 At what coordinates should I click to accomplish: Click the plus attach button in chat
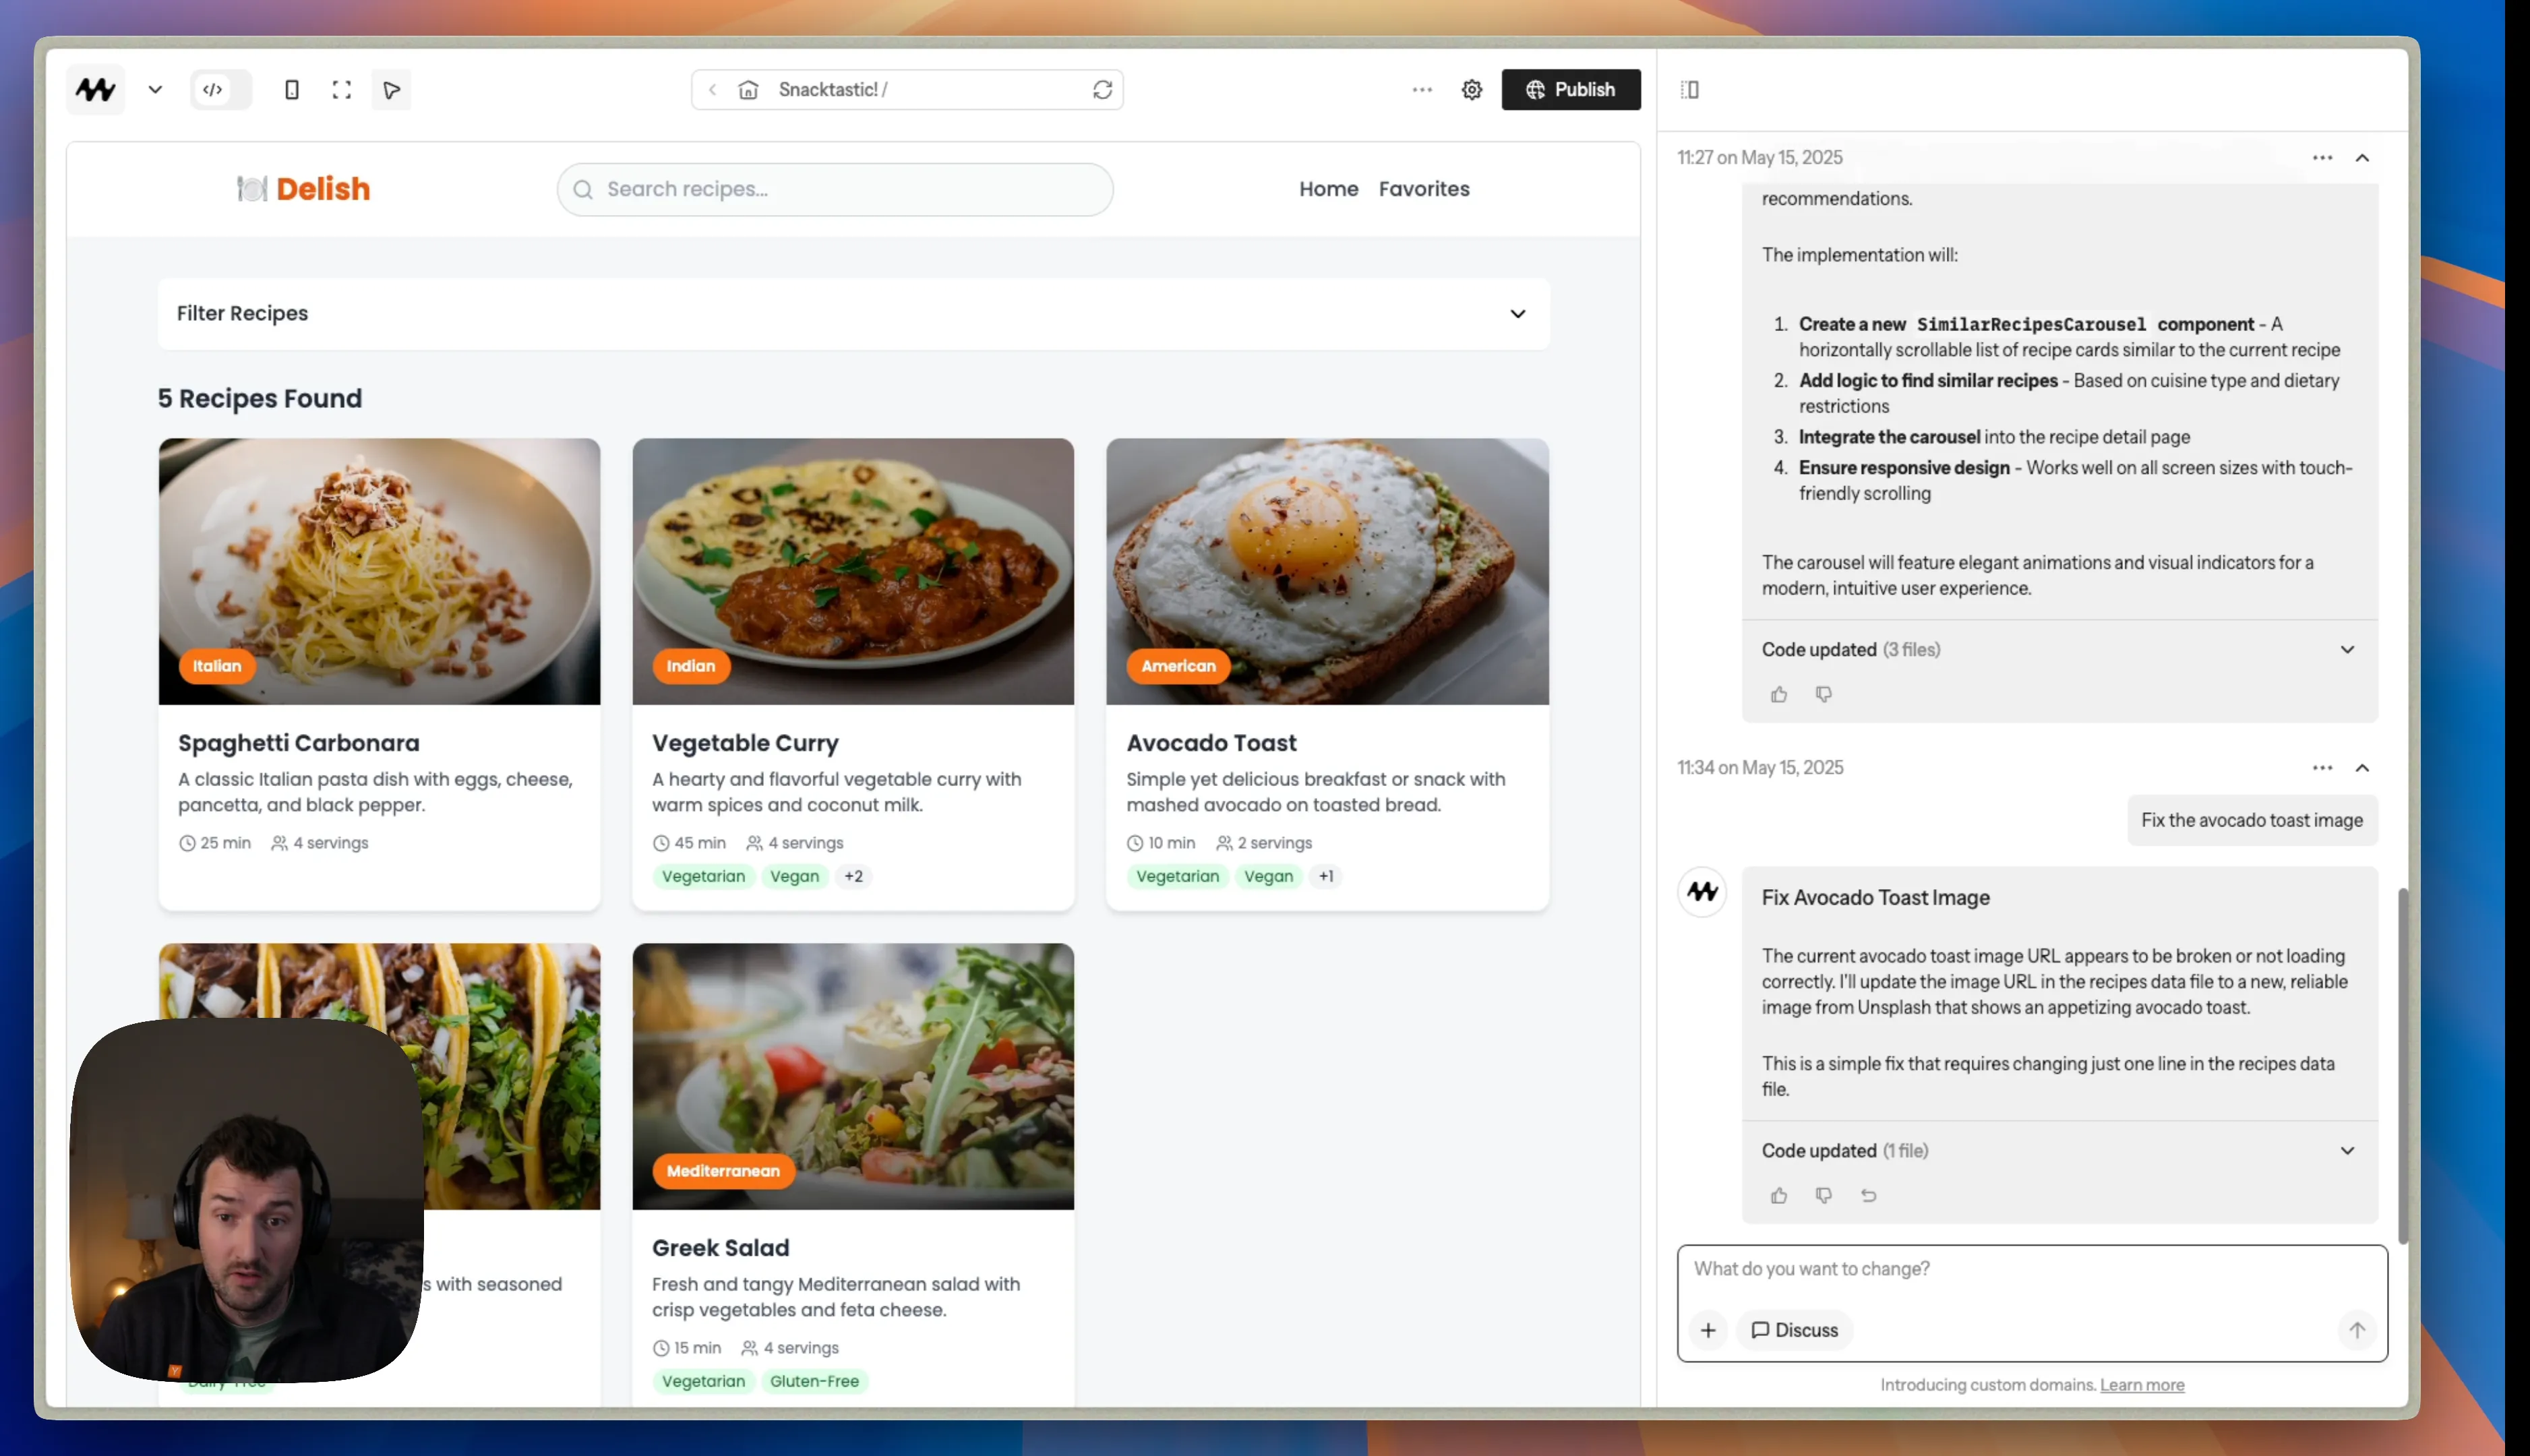[1708, 1330]
